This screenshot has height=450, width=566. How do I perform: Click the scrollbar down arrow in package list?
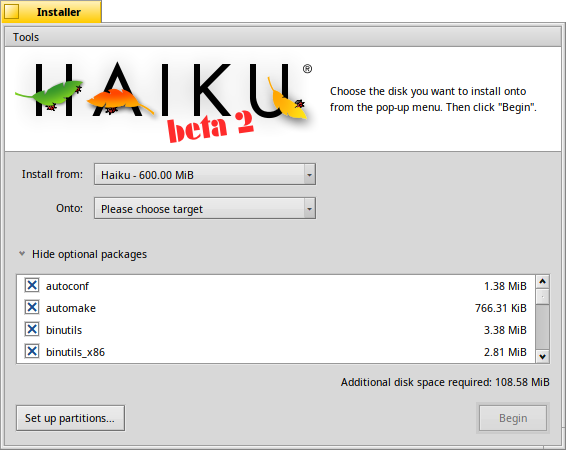[543, 357]
